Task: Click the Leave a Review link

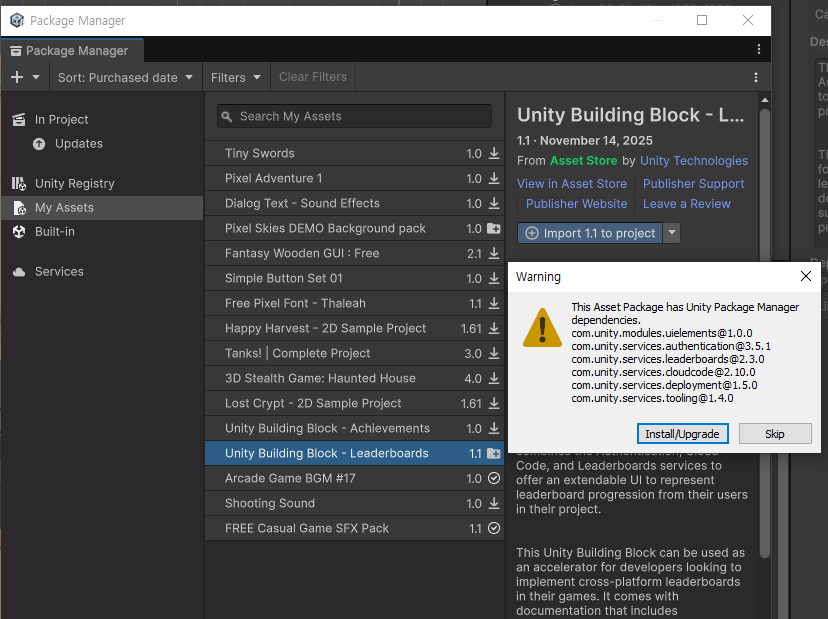Action: point(686,204)
